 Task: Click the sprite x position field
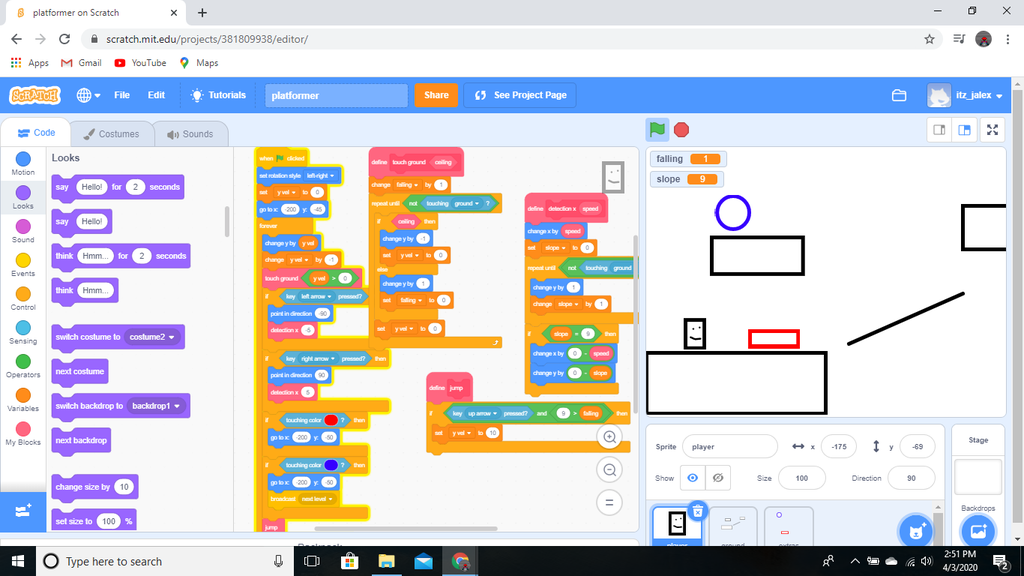click(x=839, y=447)
